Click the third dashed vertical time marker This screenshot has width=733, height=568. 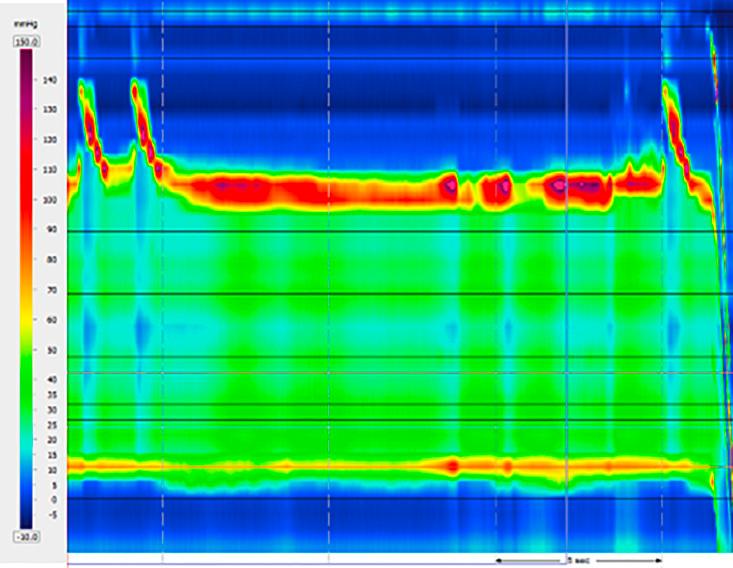pyautogui.click(x=496, y=300)
